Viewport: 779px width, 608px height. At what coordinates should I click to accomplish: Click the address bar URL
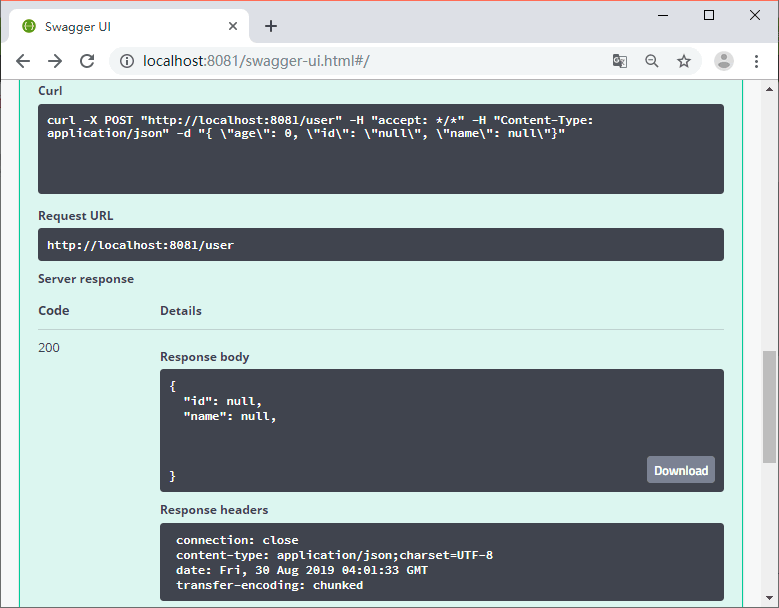tap(256, 61)
